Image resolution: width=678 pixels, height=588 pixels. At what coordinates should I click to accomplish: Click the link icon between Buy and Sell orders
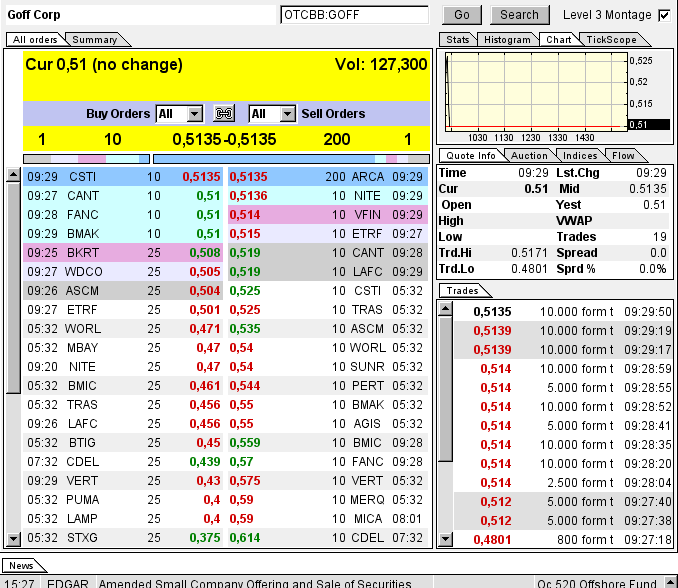[224, 114]
